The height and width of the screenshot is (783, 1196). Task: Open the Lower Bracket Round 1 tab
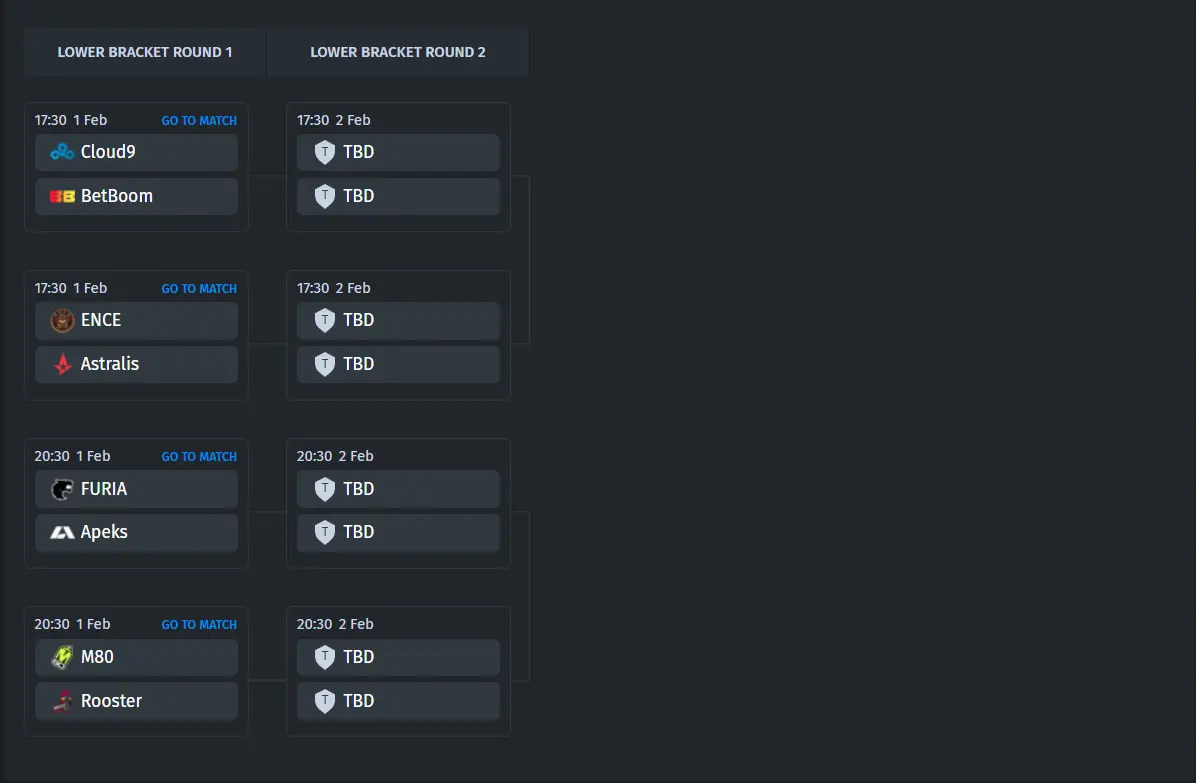145,52
